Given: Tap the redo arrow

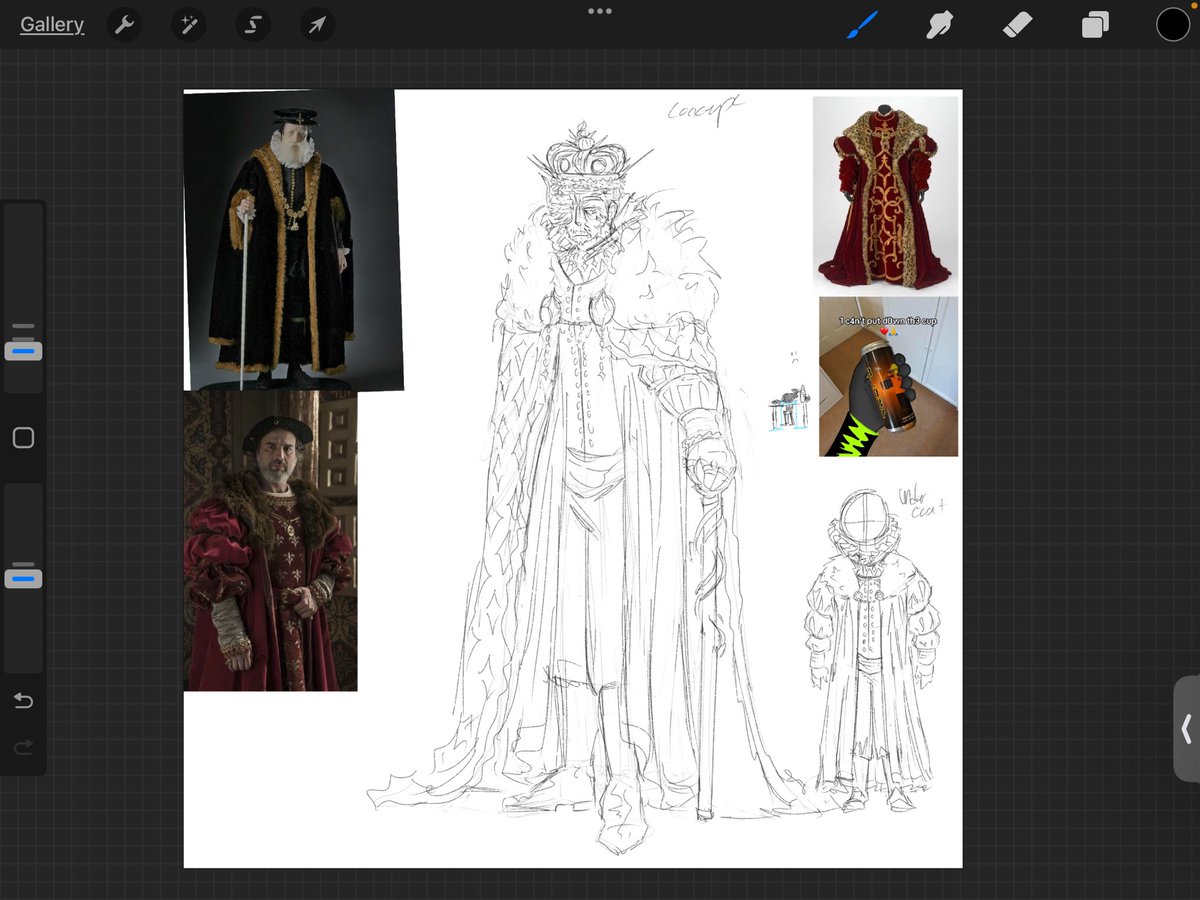Looking at the screenshot, I should (x=23, y=747).
